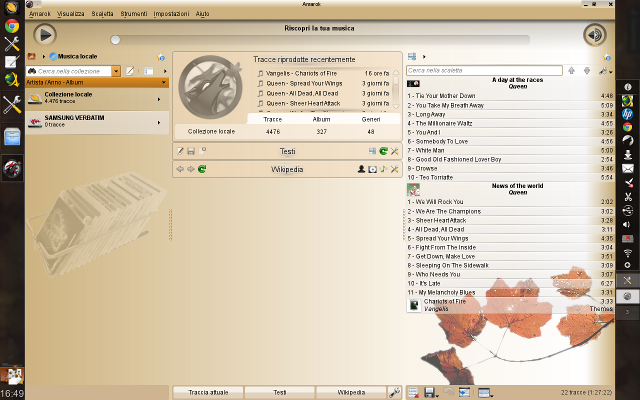Click the playlist layout icon above search
The image size is (640, 400).
(x=412, y=56)
